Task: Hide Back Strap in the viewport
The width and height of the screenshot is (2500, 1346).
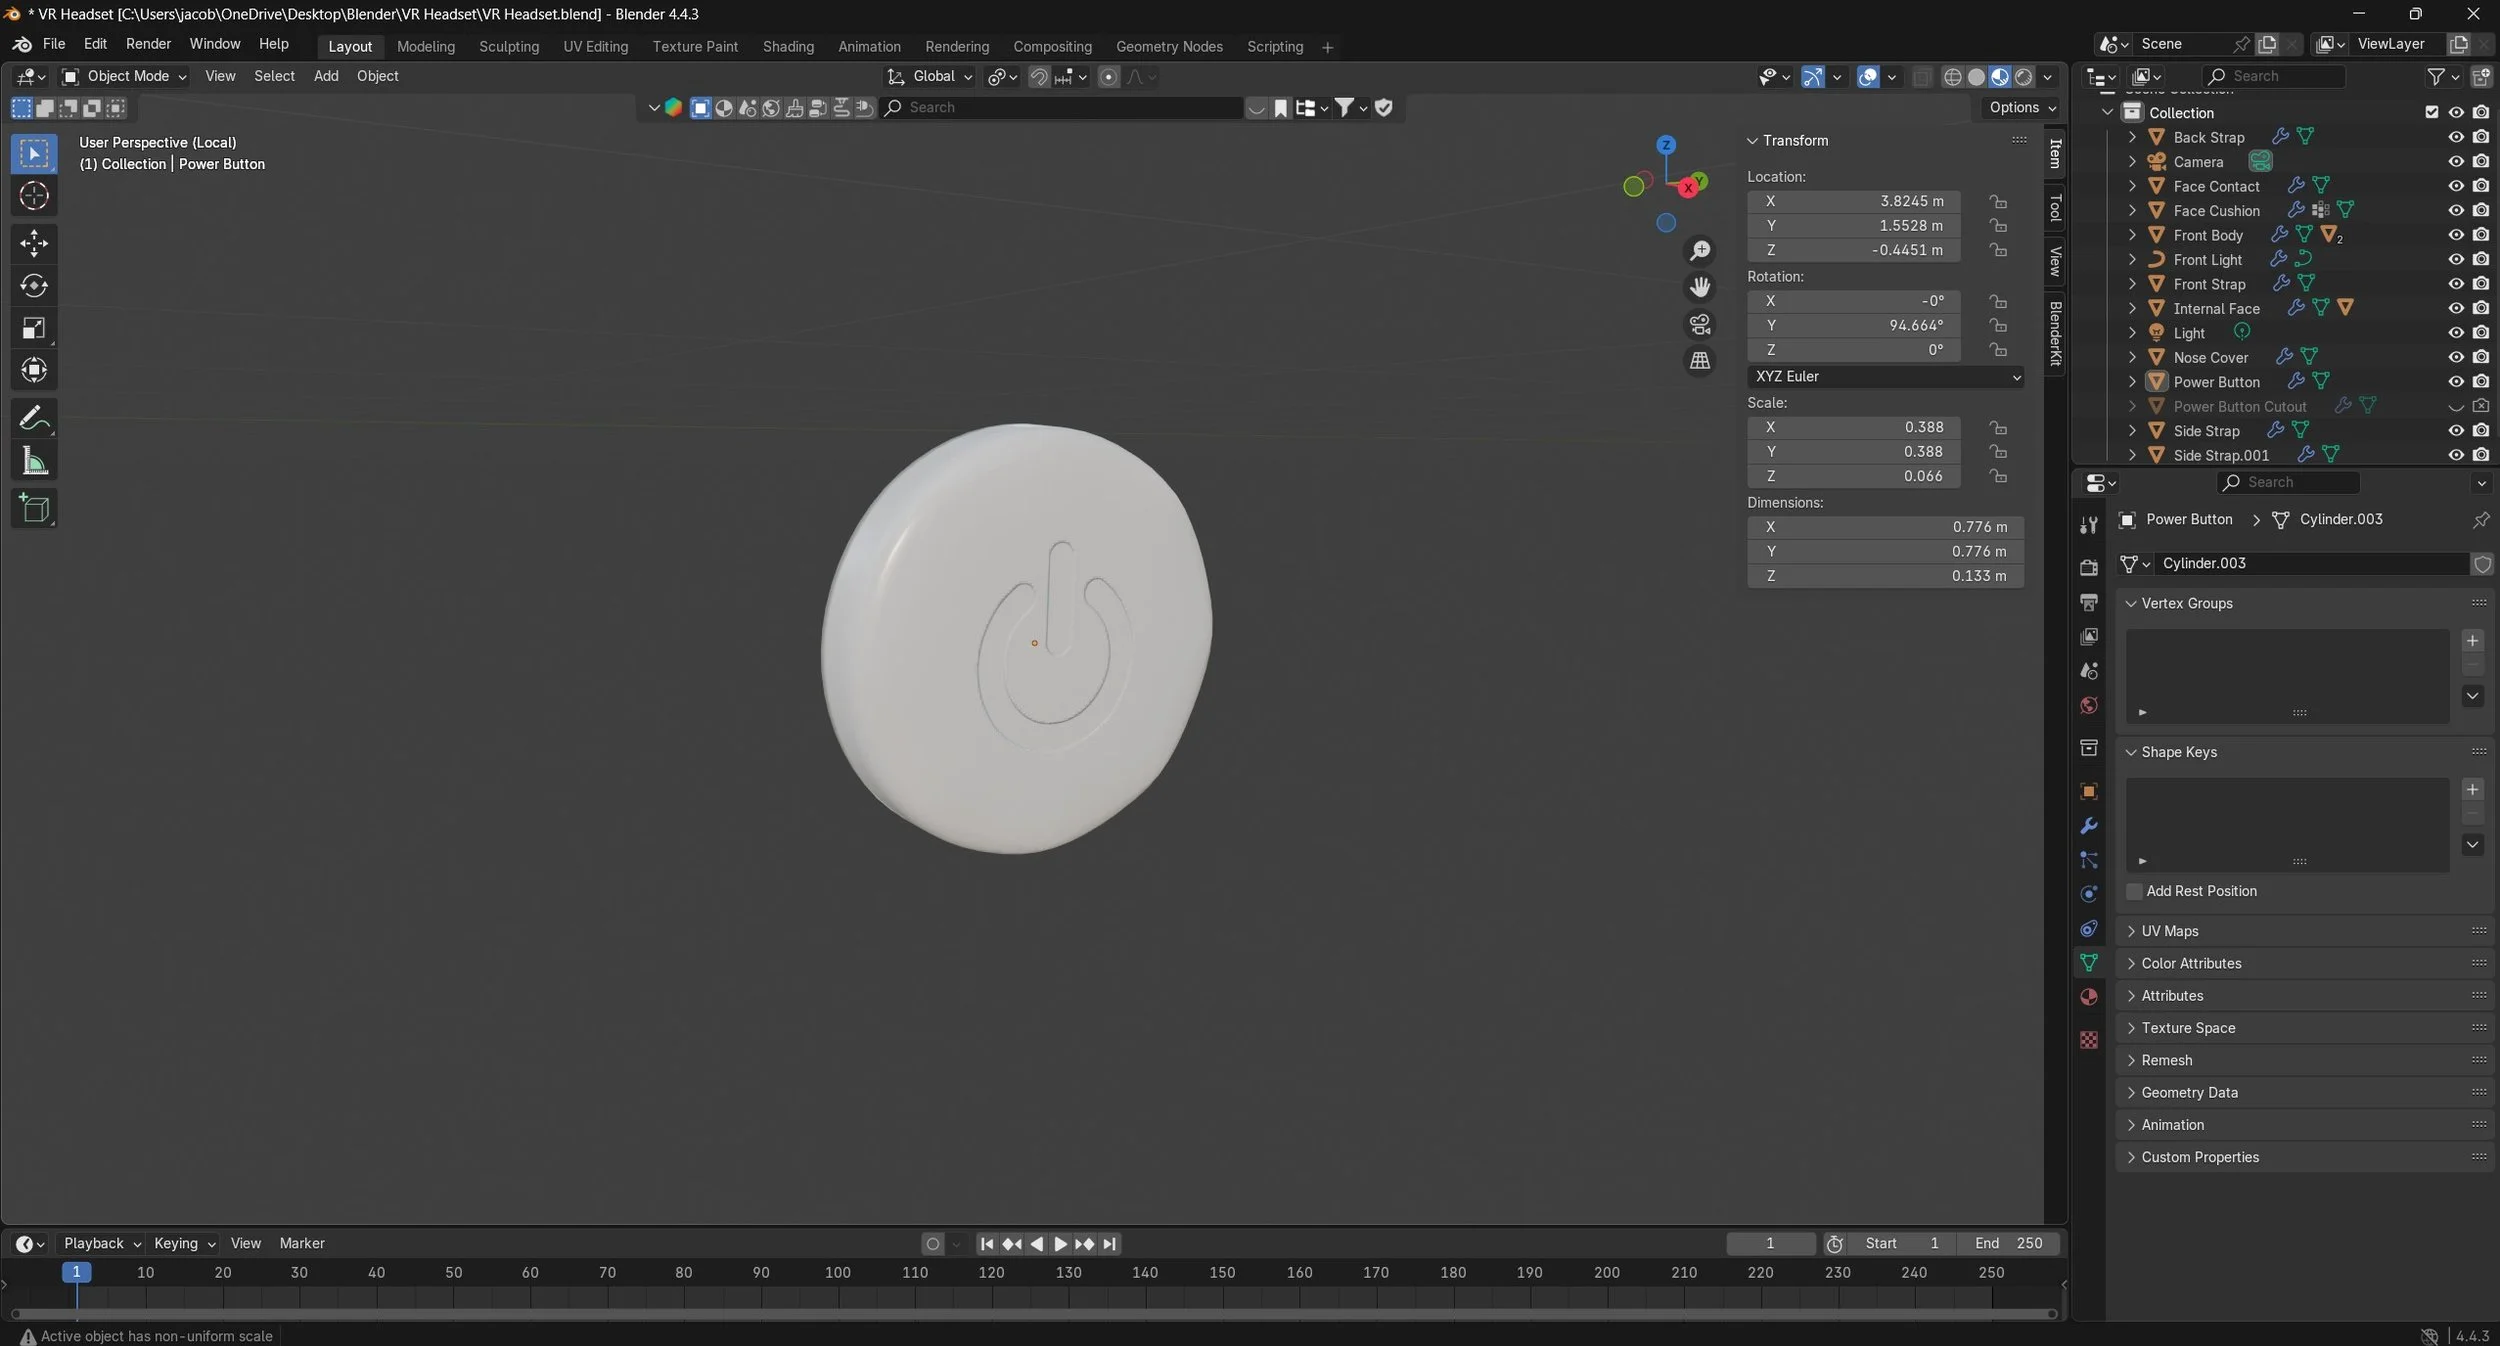Action: [2455, 137]
